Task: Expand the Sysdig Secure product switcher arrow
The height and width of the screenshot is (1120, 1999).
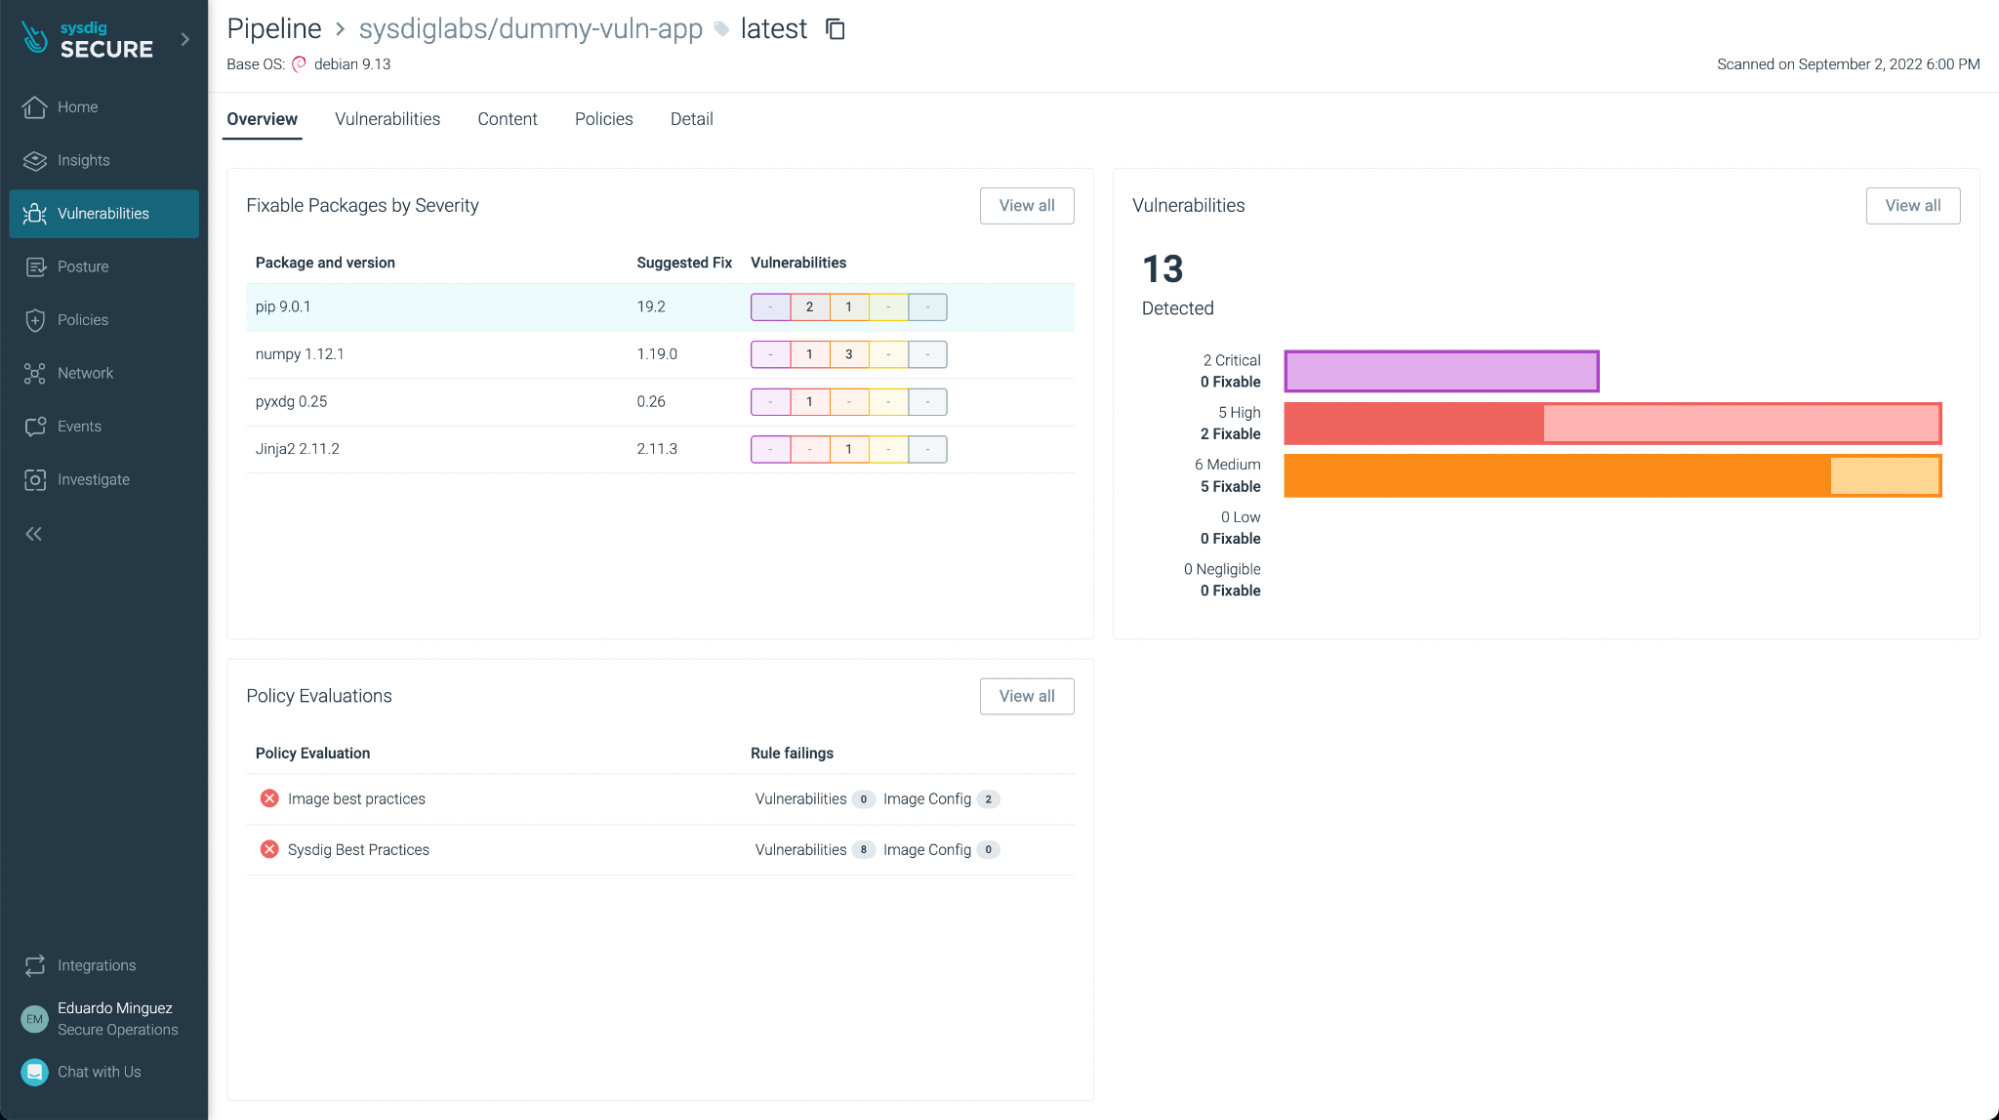Action: coord(185,39)
